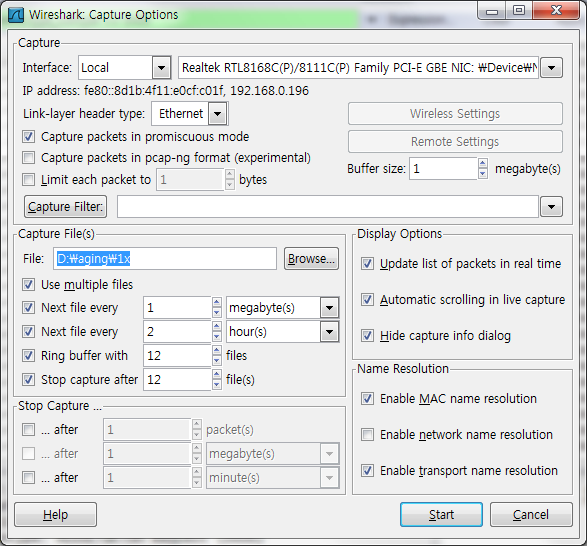Click the capture File path field
Image resolution: width=587 pixels, height=546 pixels.
pyautogui.click(x=165, y=258)
